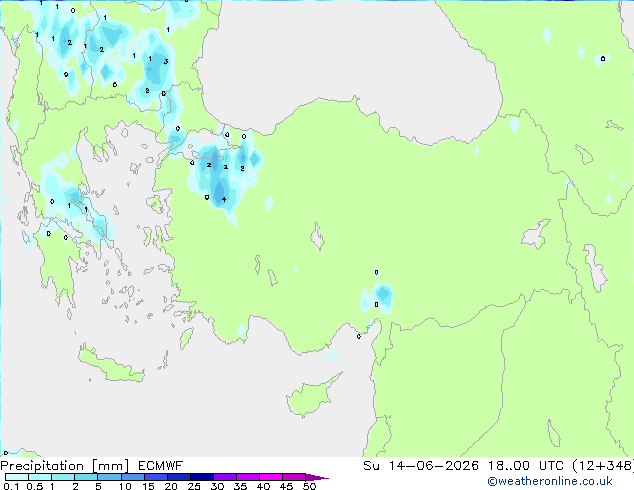Select the 1–2 mm legend color box
Screen dimensions: 634x490
63,477
